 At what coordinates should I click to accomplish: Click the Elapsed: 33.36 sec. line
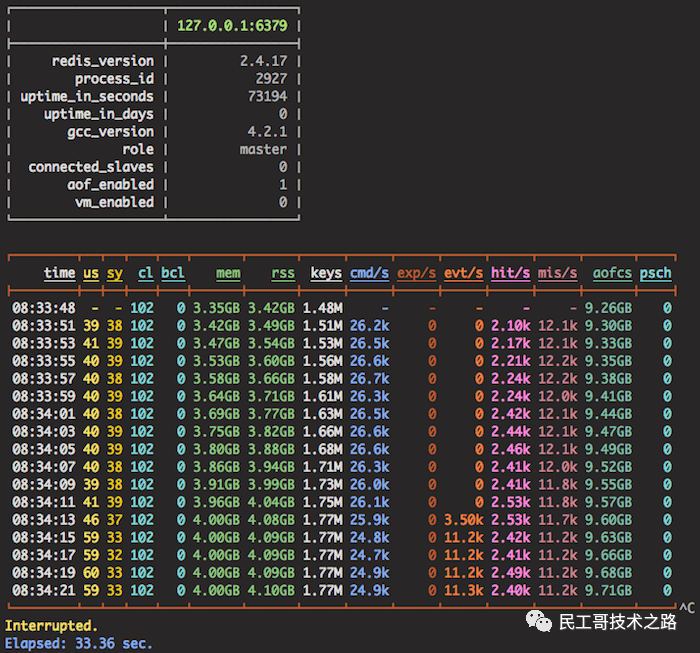point(79,644)
